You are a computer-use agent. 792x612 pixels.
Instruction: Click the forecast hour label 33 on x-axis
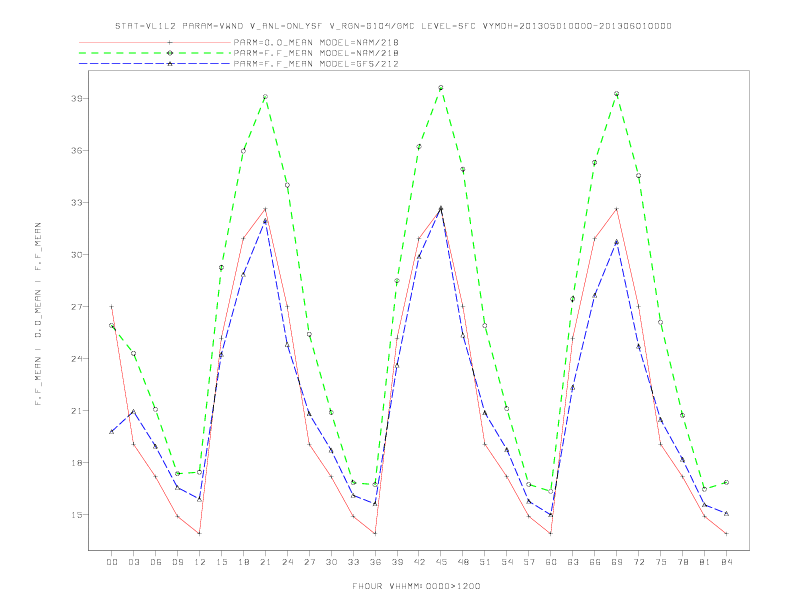[x=353, y=562]
